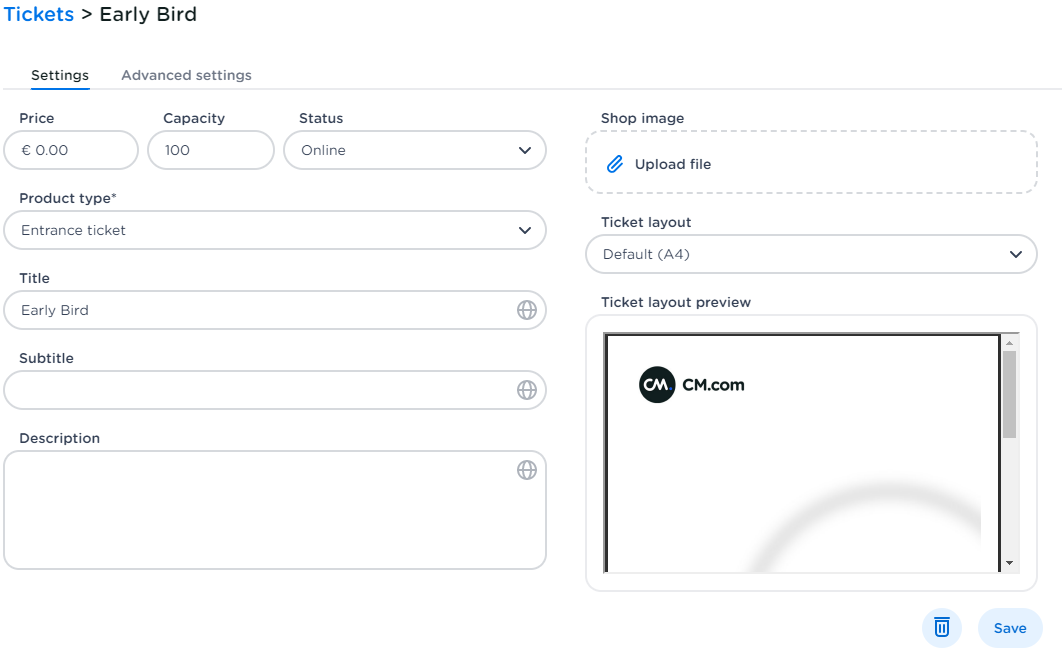Screen dimensions: 1062x666
Task: Open the Status dropdown showing Online
Action: point(415,150)
